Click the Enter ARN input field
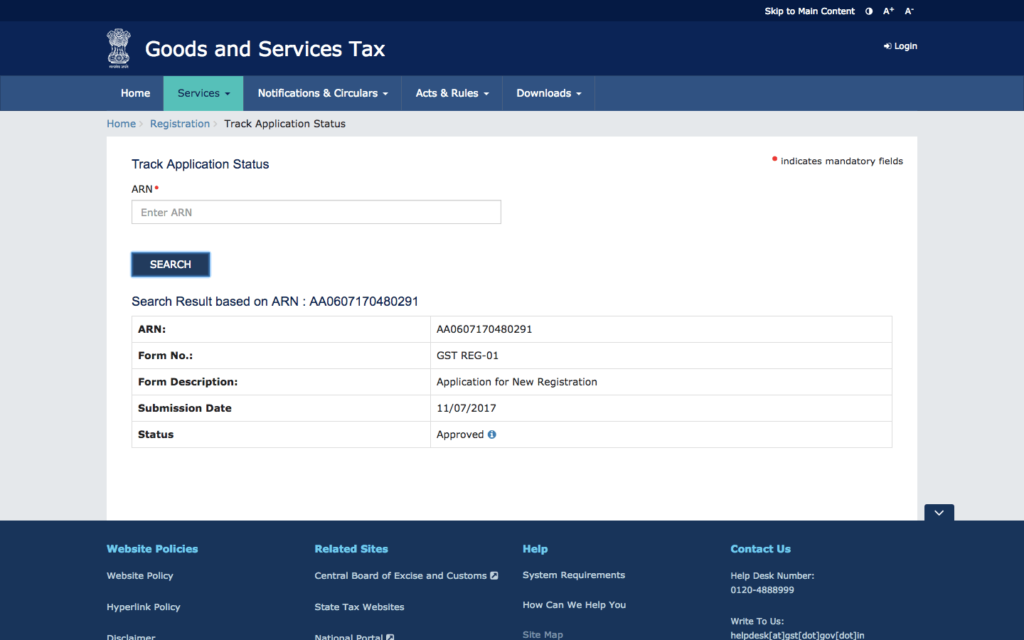1024x640 pixels. point(316,212)
